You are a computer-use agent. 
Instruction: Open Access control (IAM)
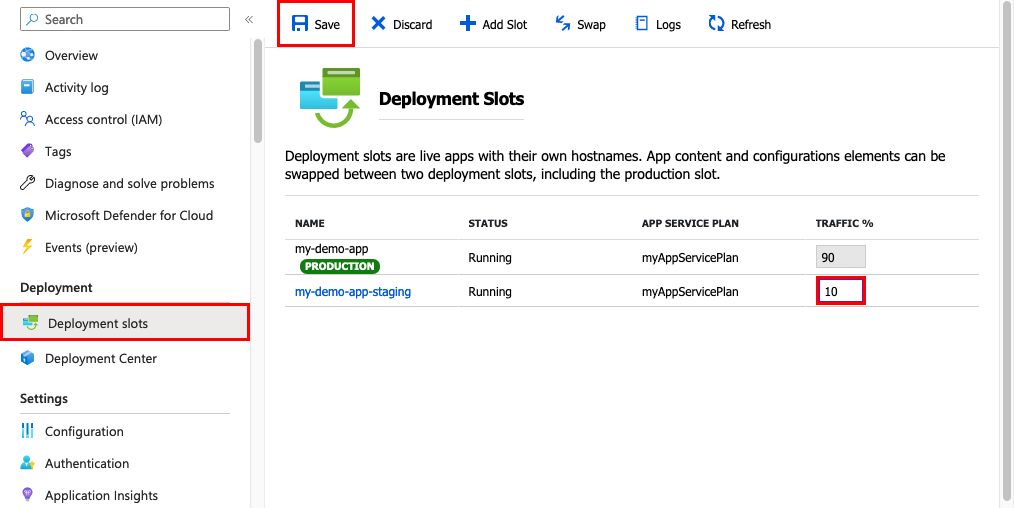click(x=91, y=120)
